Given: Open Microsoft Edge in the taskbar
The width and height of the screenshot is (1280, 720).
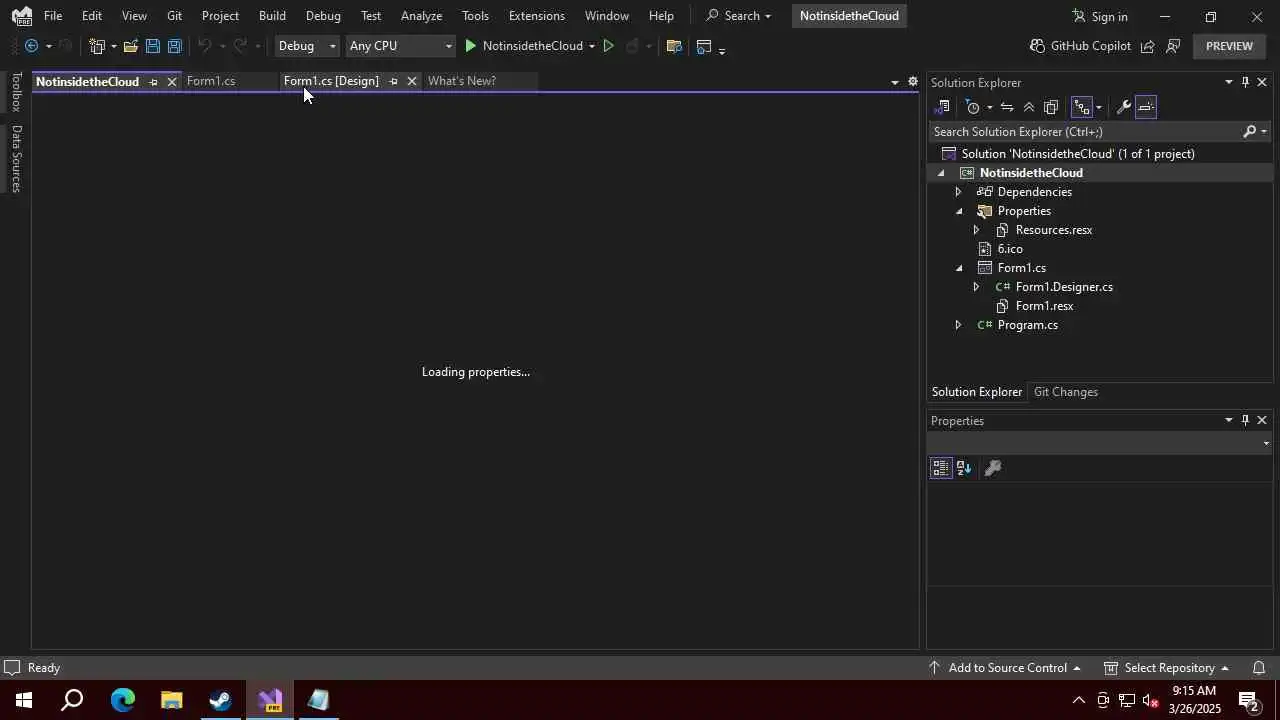Looking at the screenshot, I should pyautogui.click(x=123, y=700).
